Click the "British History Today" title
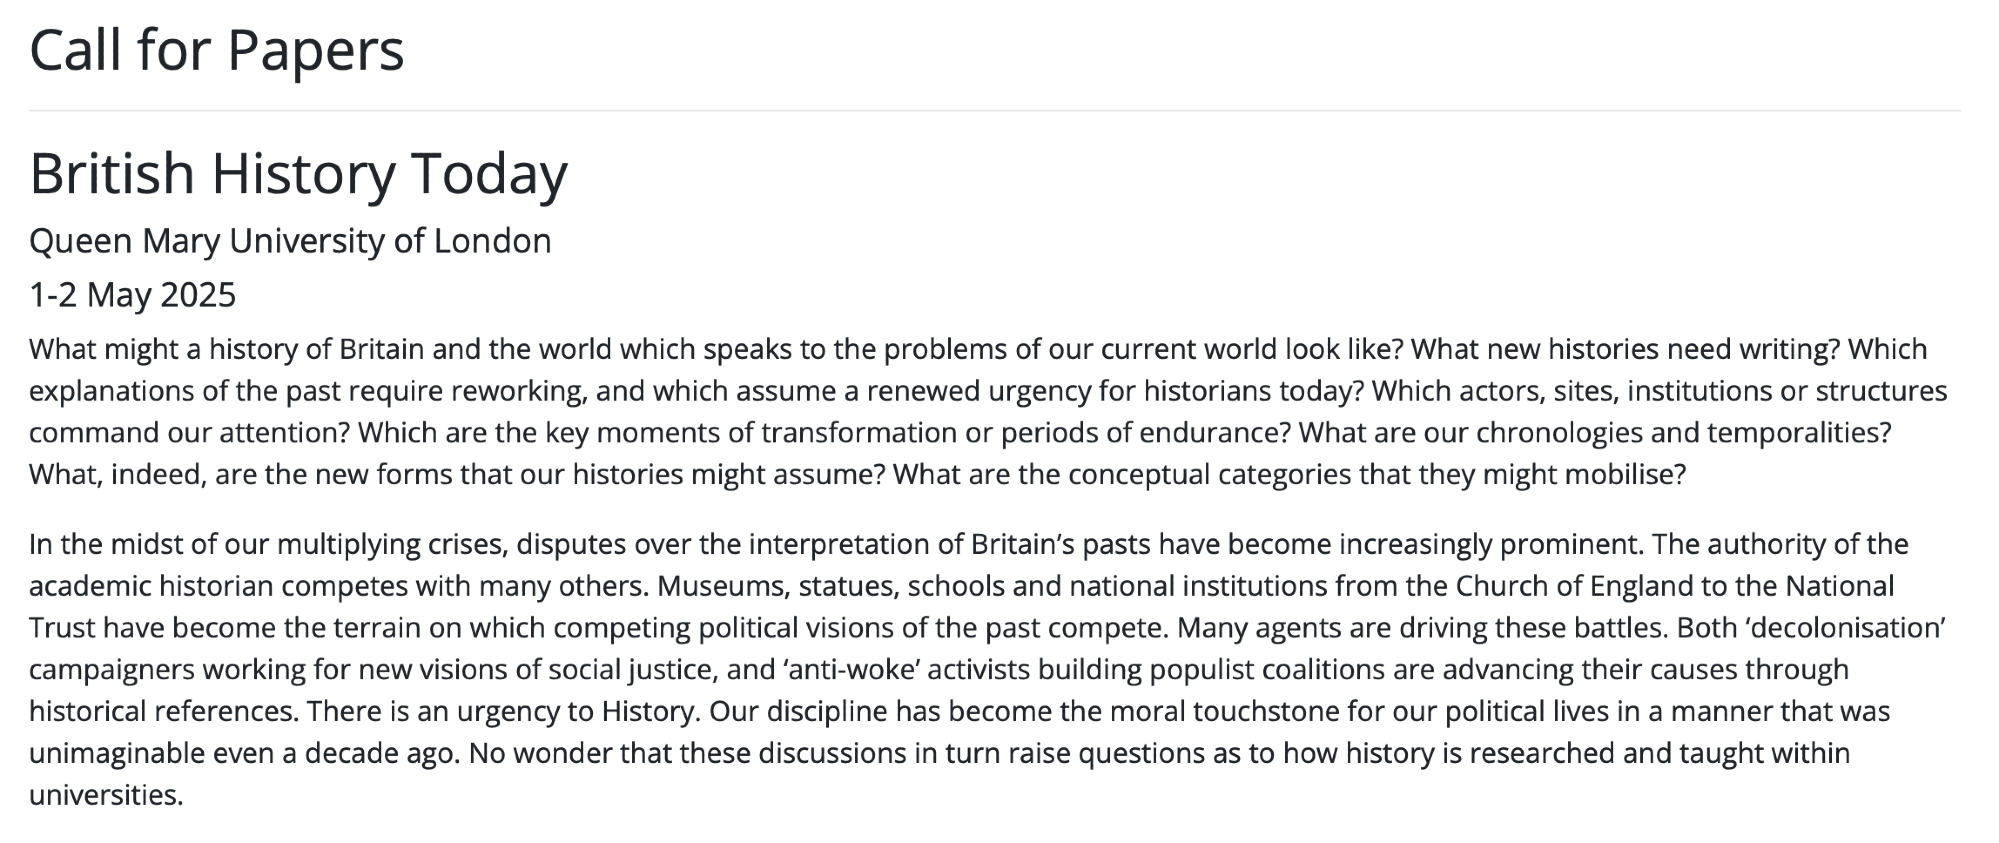Screen dimensions: 1999x843 (298, 173)
